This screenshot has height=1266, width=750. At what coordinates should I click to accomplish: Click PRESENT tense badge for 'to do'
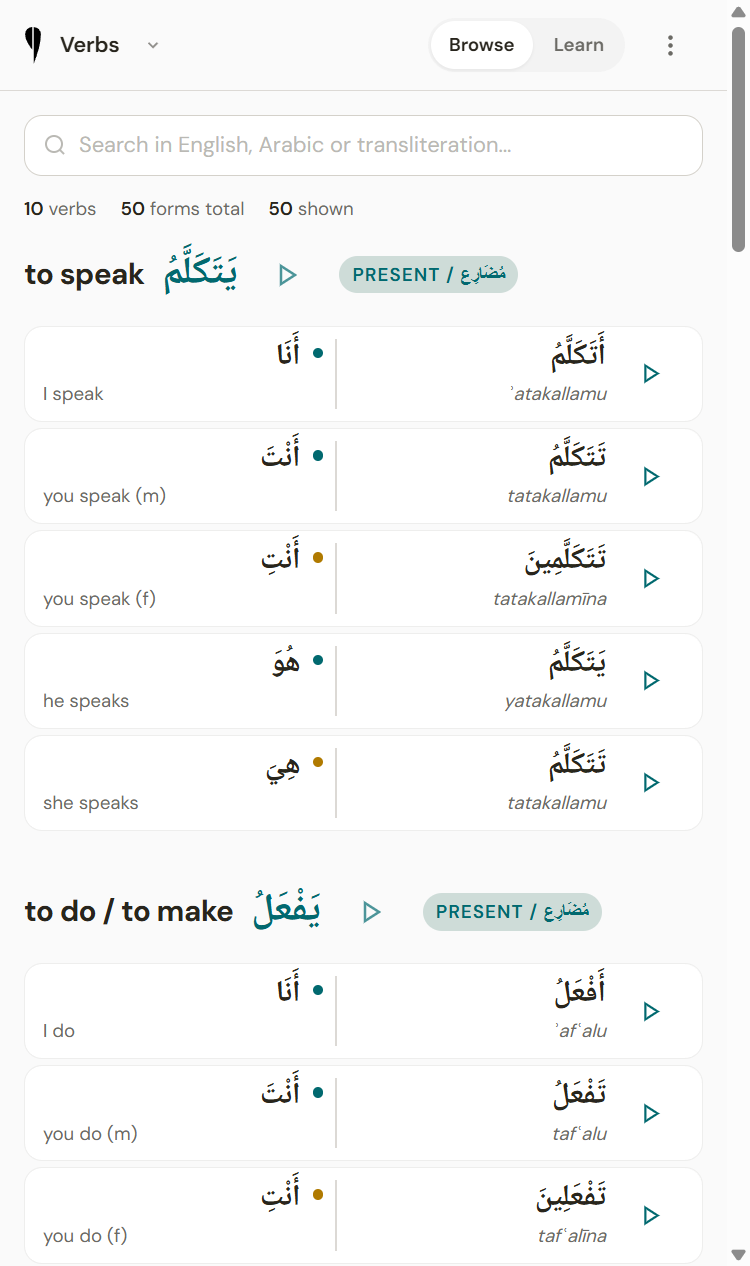point(512,912)
